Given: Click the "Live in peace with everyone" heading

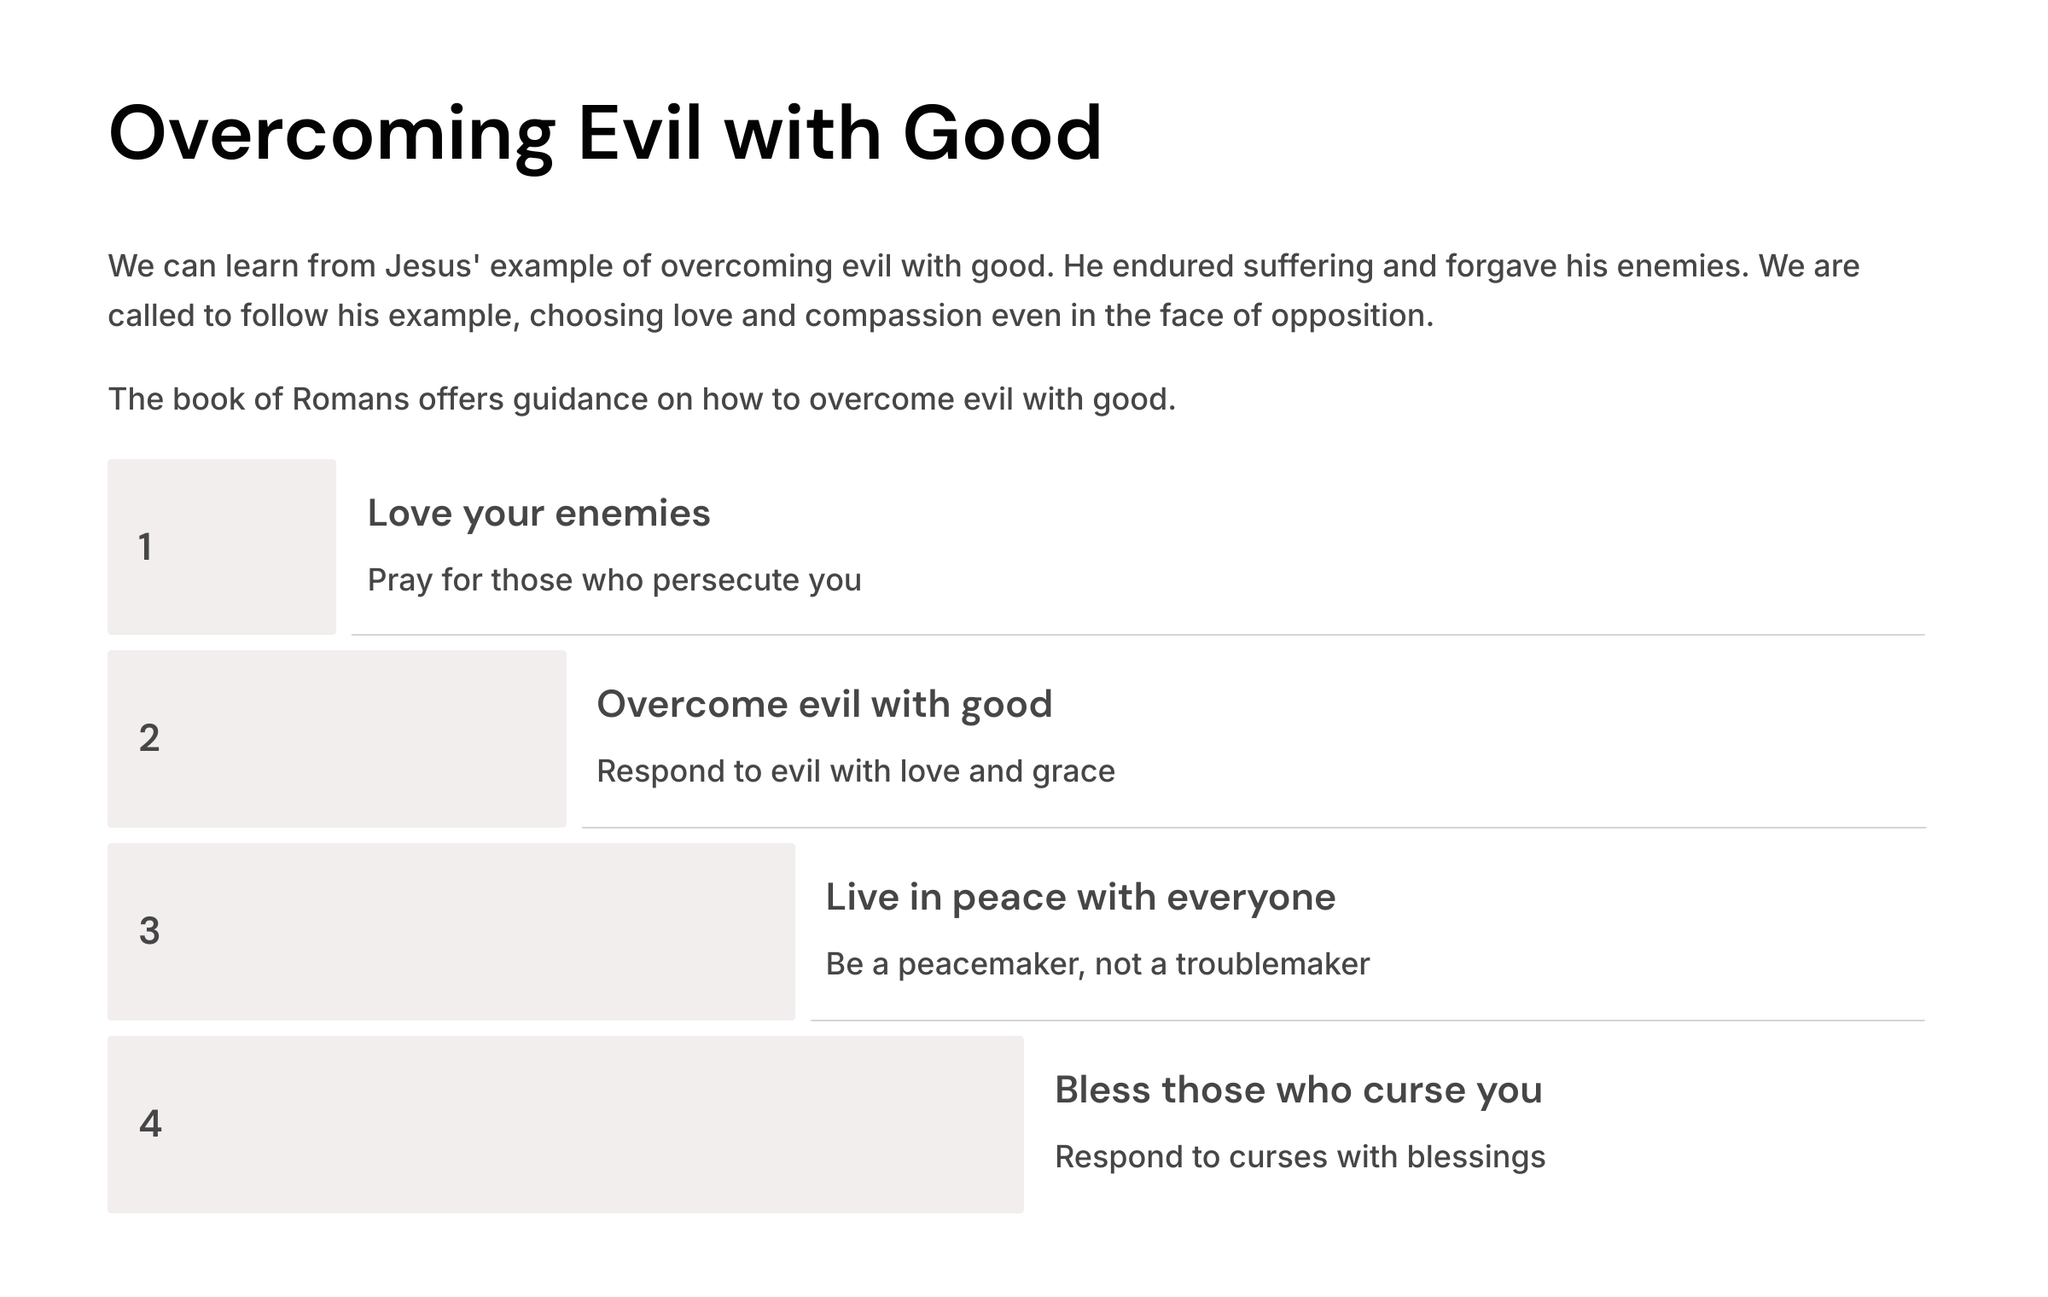Looking at the screenshot, I should coord(1080,897).
